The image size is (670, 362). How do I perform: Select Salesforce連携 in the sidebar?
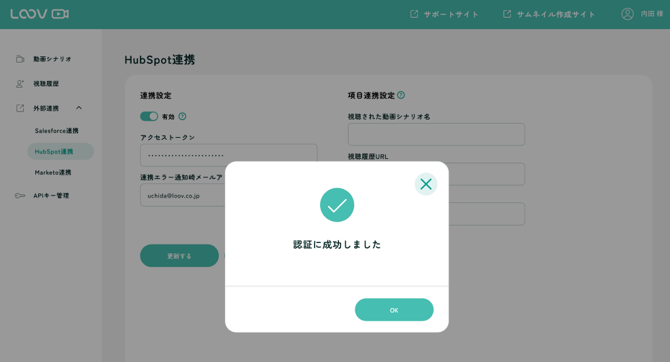pos(56,131)
